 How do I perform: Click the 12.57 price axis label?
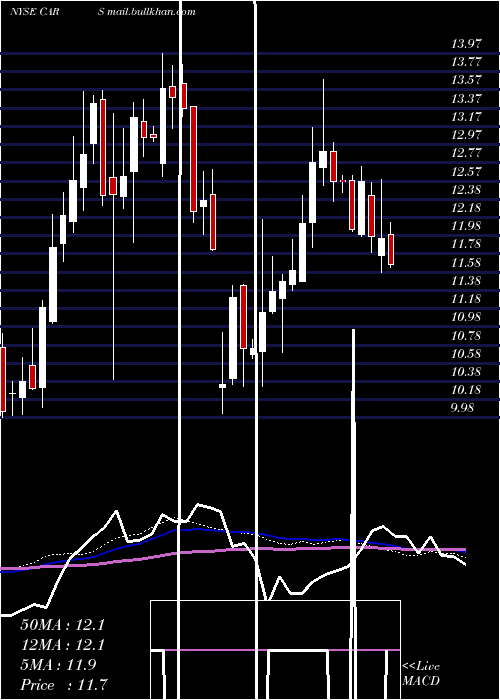[466, 171]
